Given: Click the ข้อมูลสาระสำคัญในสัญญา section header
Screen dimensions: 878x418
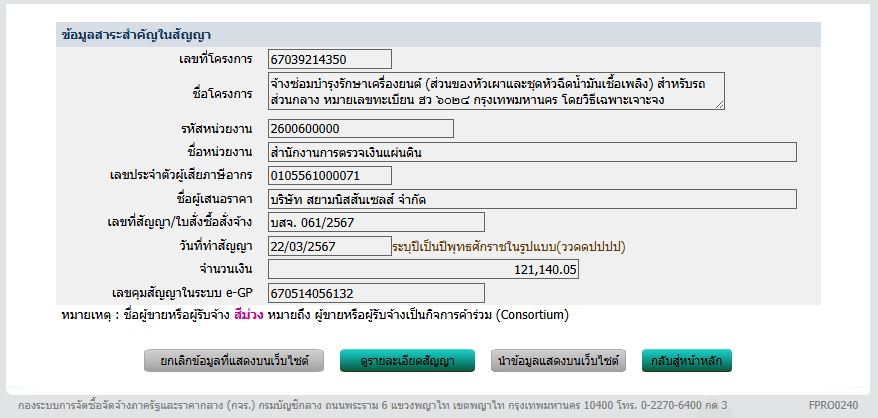Looking at the screenshot, I should point(130,35).
